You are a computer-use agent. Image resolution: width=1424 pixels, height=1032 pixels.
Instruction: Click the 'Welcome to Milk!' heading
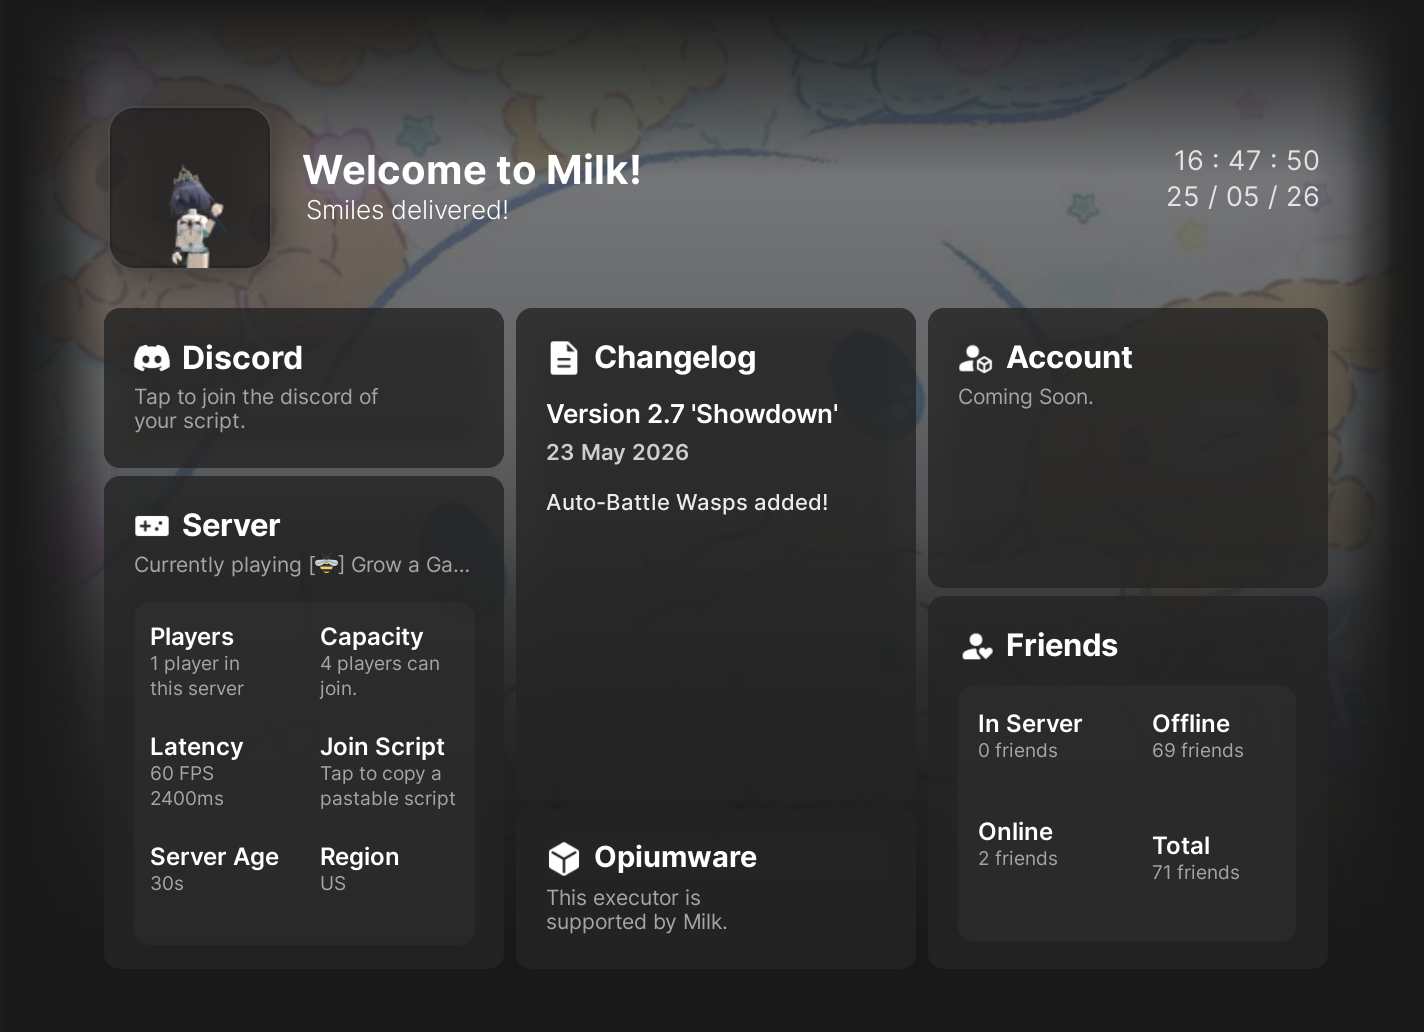(472, 170)
